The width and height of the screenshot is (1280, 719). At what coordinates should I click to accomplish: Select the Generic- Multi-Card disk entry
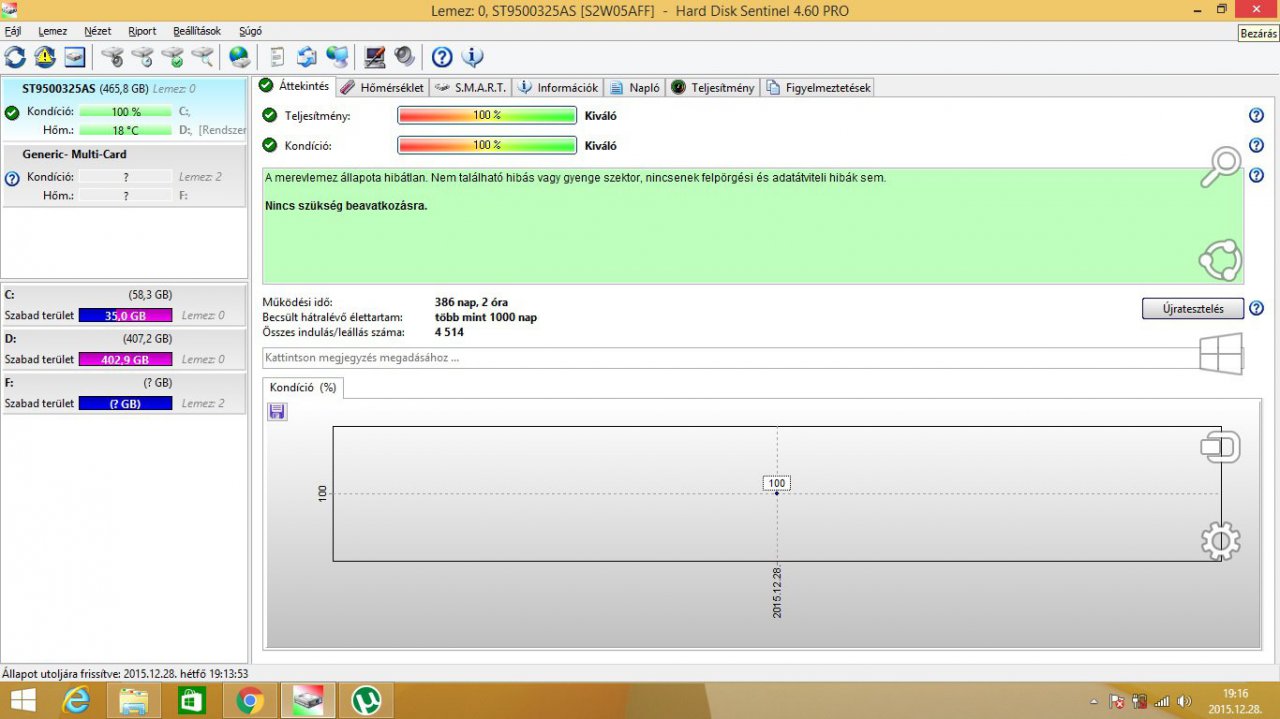tap(124, 176)
